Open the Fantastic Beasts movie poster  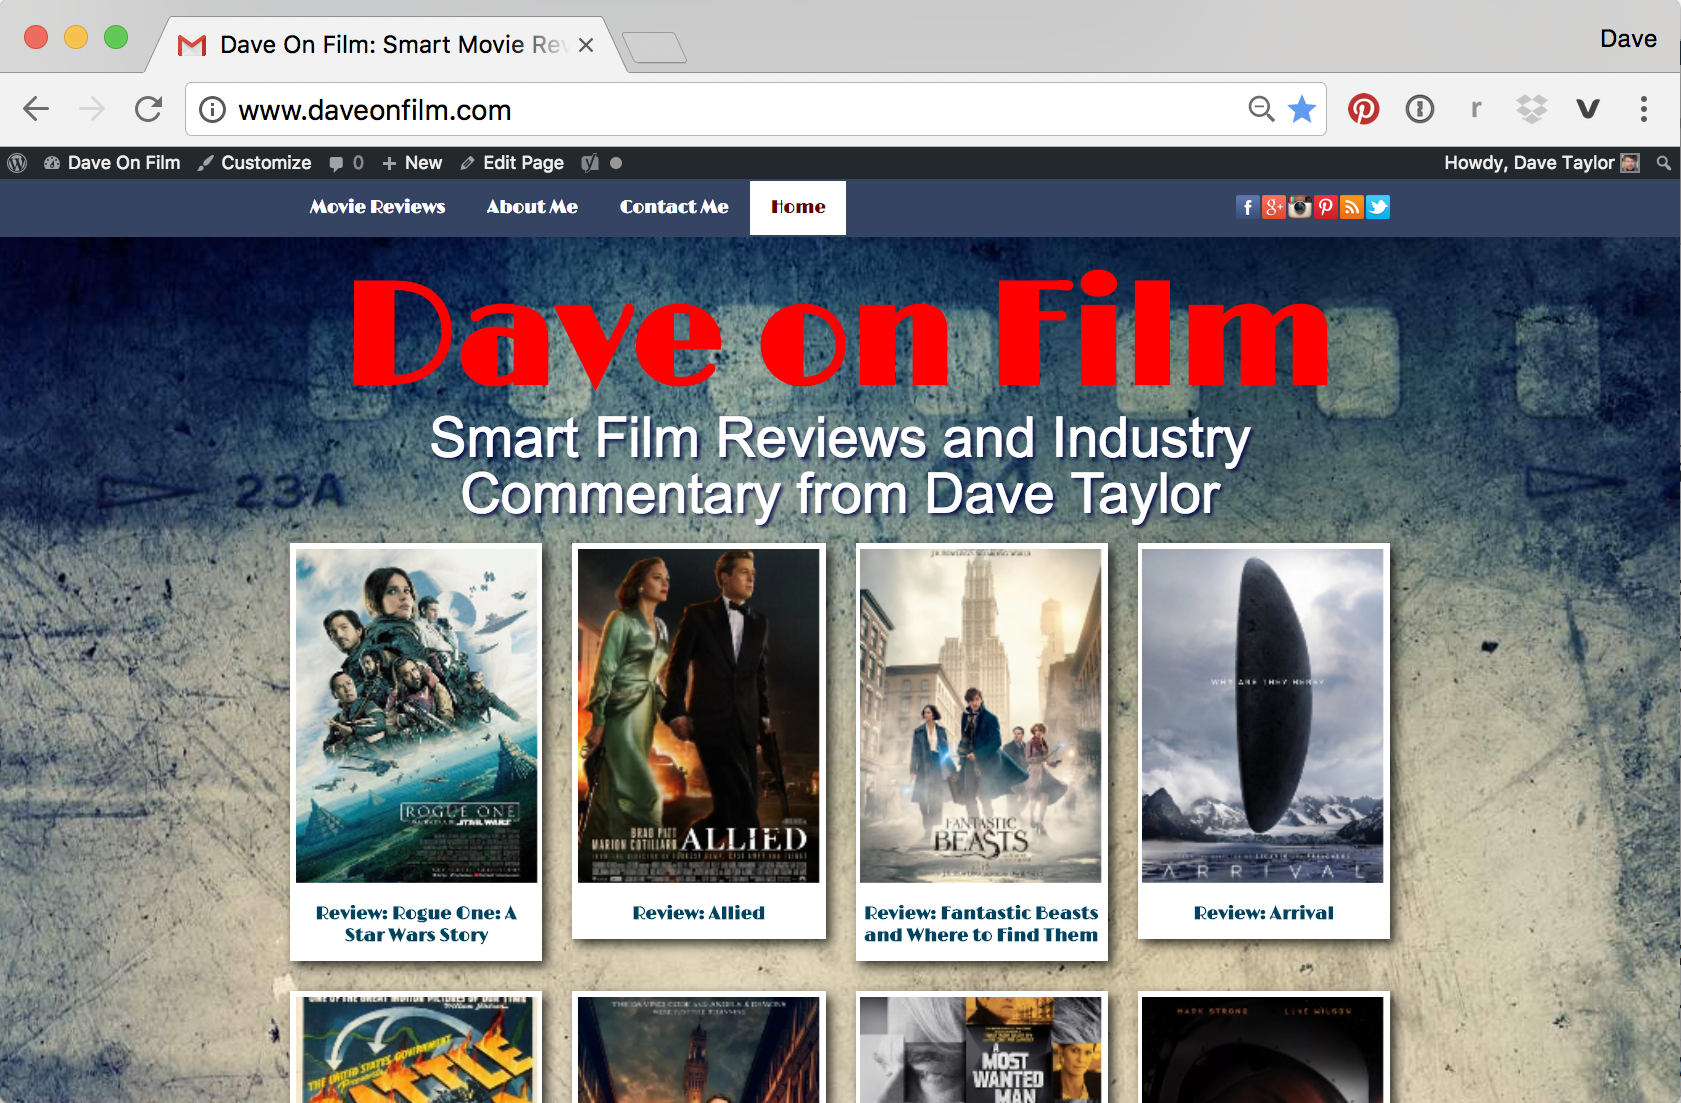click(x=980, y=716)
